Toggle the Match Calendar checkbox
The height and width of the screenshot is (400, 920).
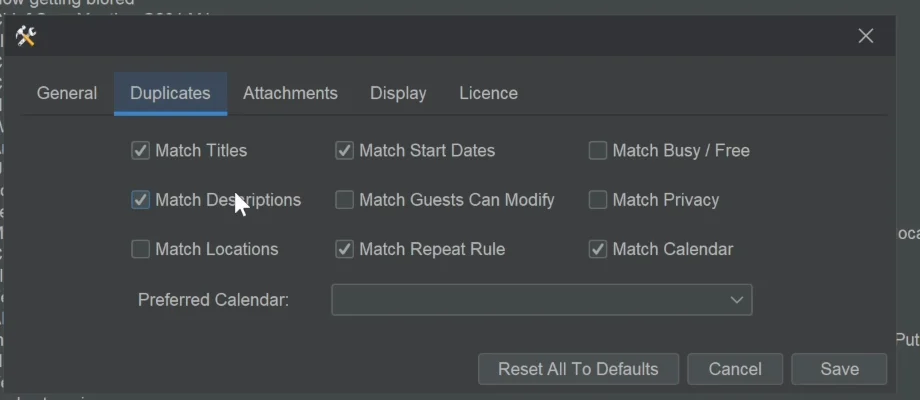click(597, 249)
